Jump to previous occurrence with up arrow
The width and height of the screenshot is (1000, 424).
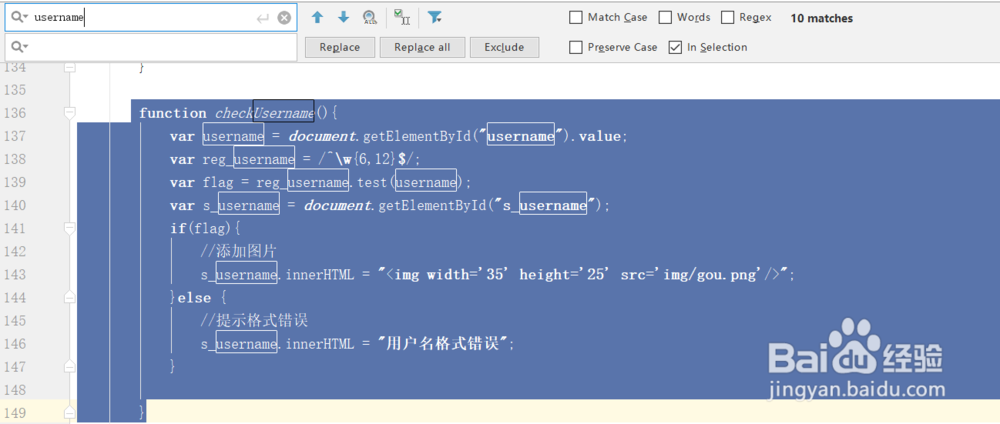point(318,17)
